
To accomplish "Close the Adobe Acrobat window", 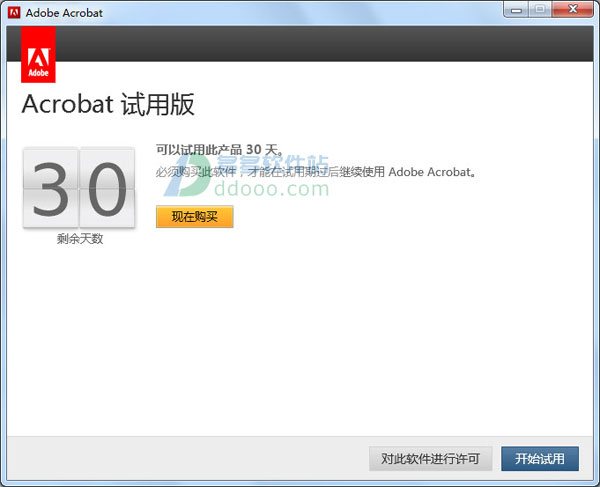I will coord(573,9).
